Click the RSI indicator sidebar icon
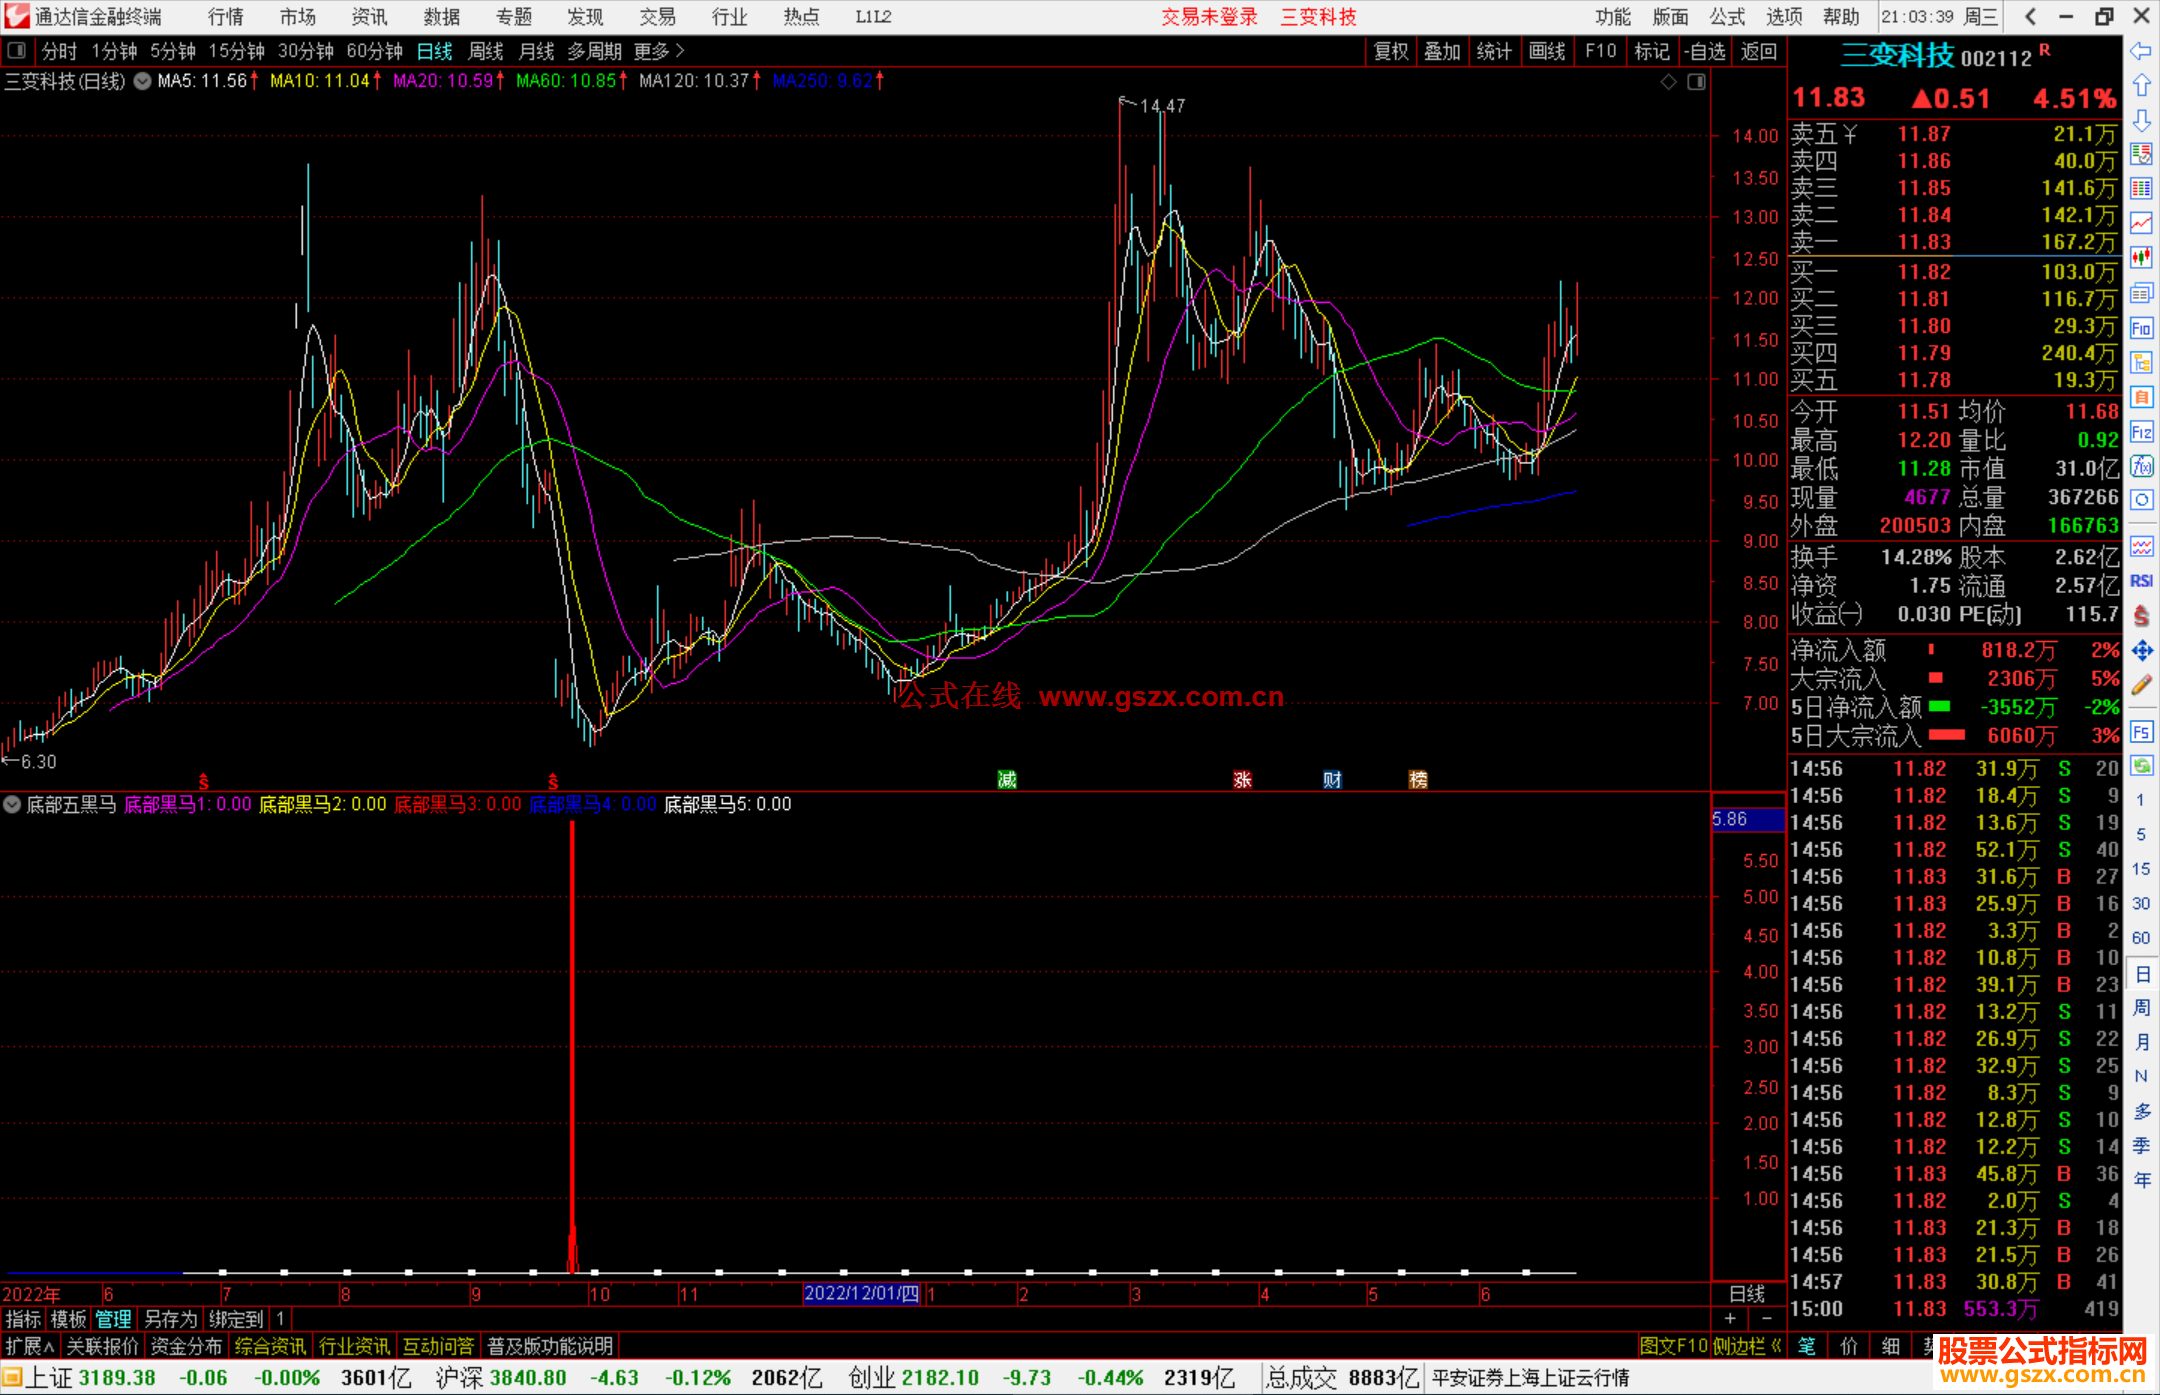The height and width of the screenshot is (1395, 2160). 2141,581
